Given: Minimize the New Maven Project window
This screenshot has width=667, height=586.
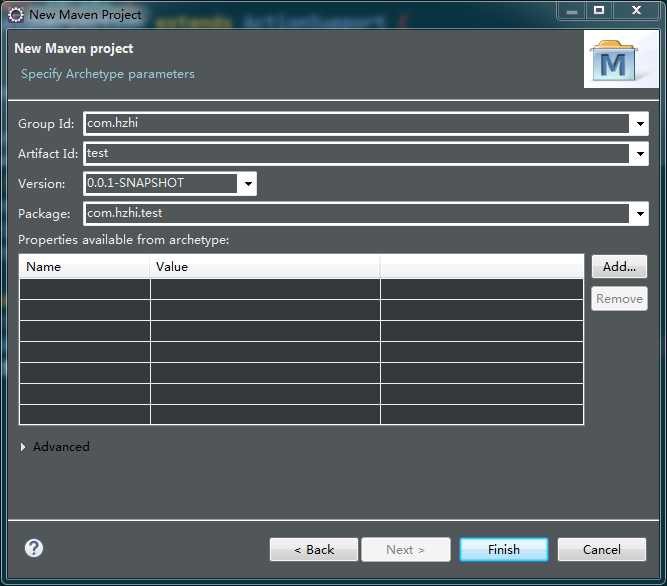Looking at the screenshot, I should (572, 11).
